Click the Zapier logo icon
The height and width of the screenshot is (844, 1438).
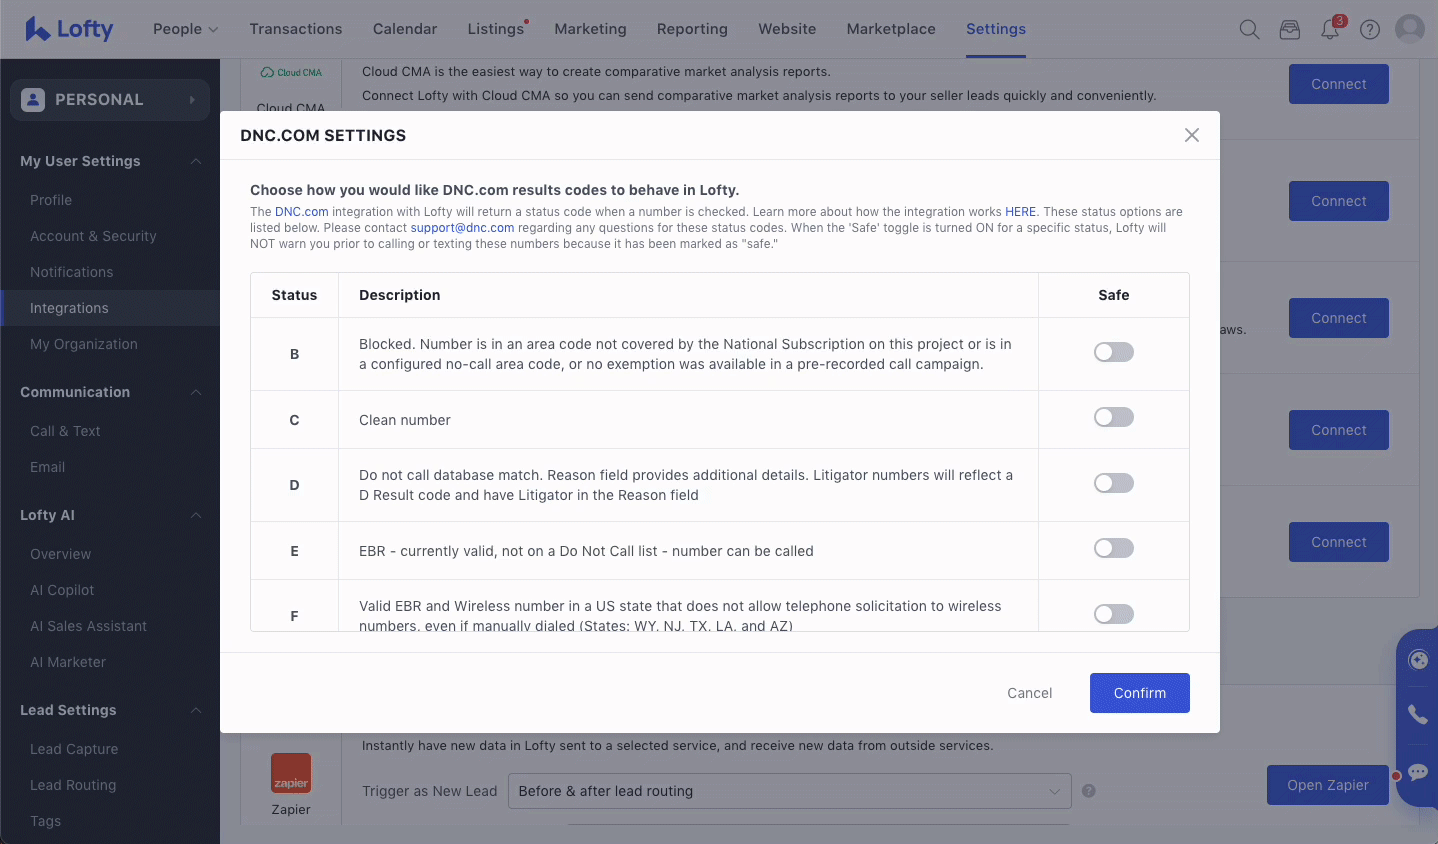291,773
